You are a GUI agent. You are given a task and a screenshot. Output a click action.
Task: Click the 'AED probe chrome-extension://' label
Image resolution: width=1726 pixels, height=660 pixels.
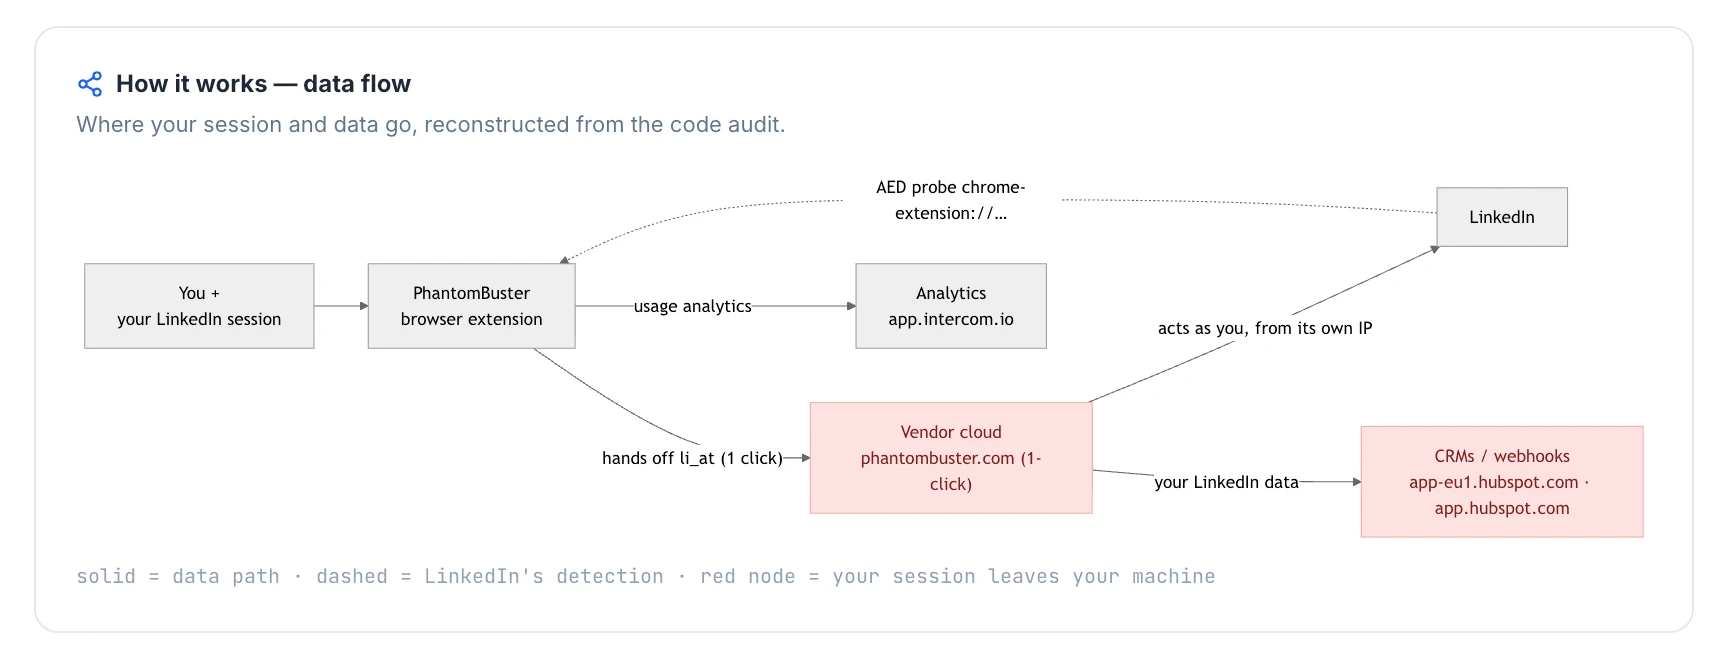click(951, 200)
